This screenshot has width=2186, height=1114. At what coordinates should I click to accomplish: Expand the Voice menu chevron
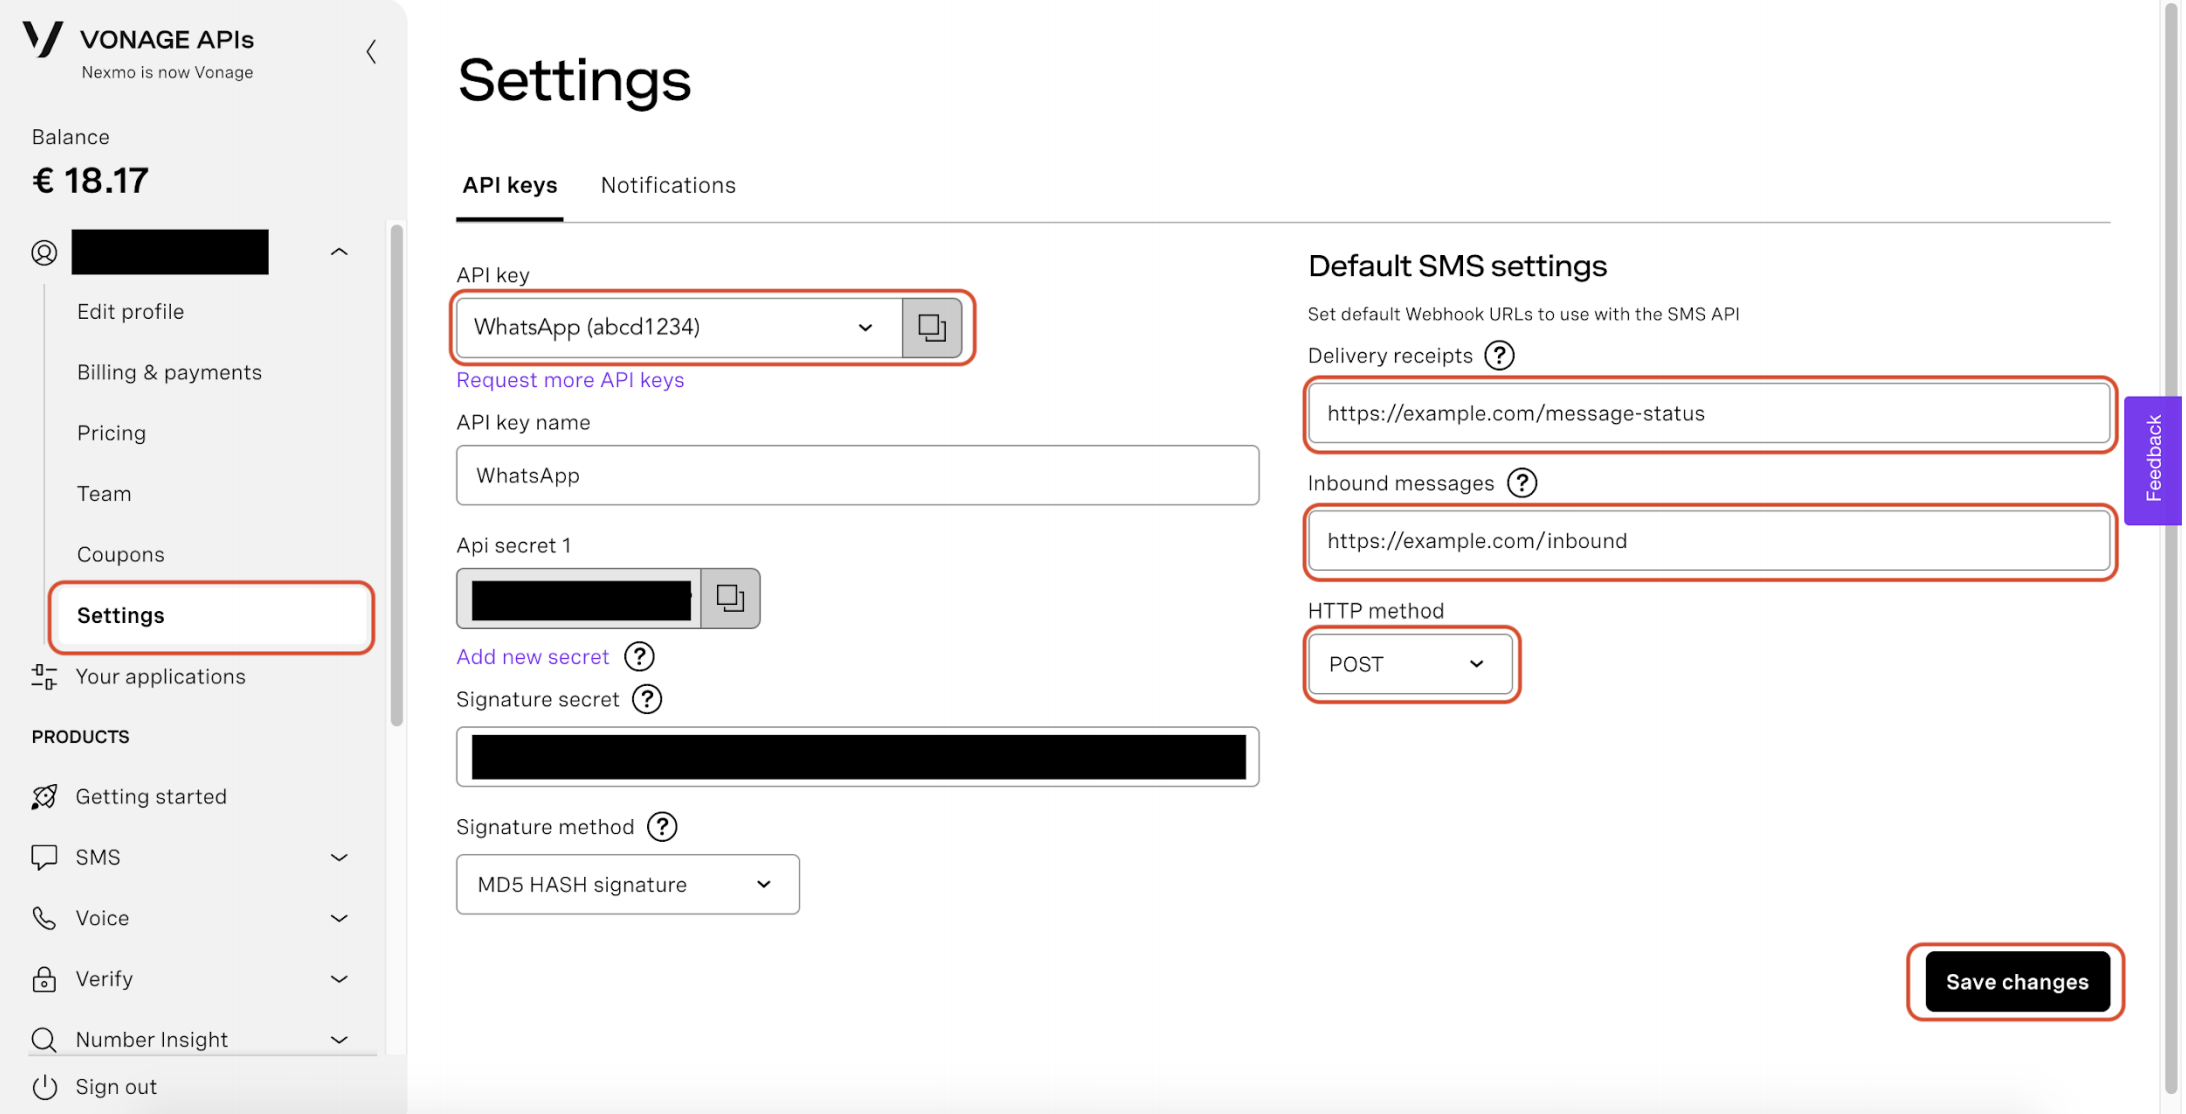coord(339,918)
